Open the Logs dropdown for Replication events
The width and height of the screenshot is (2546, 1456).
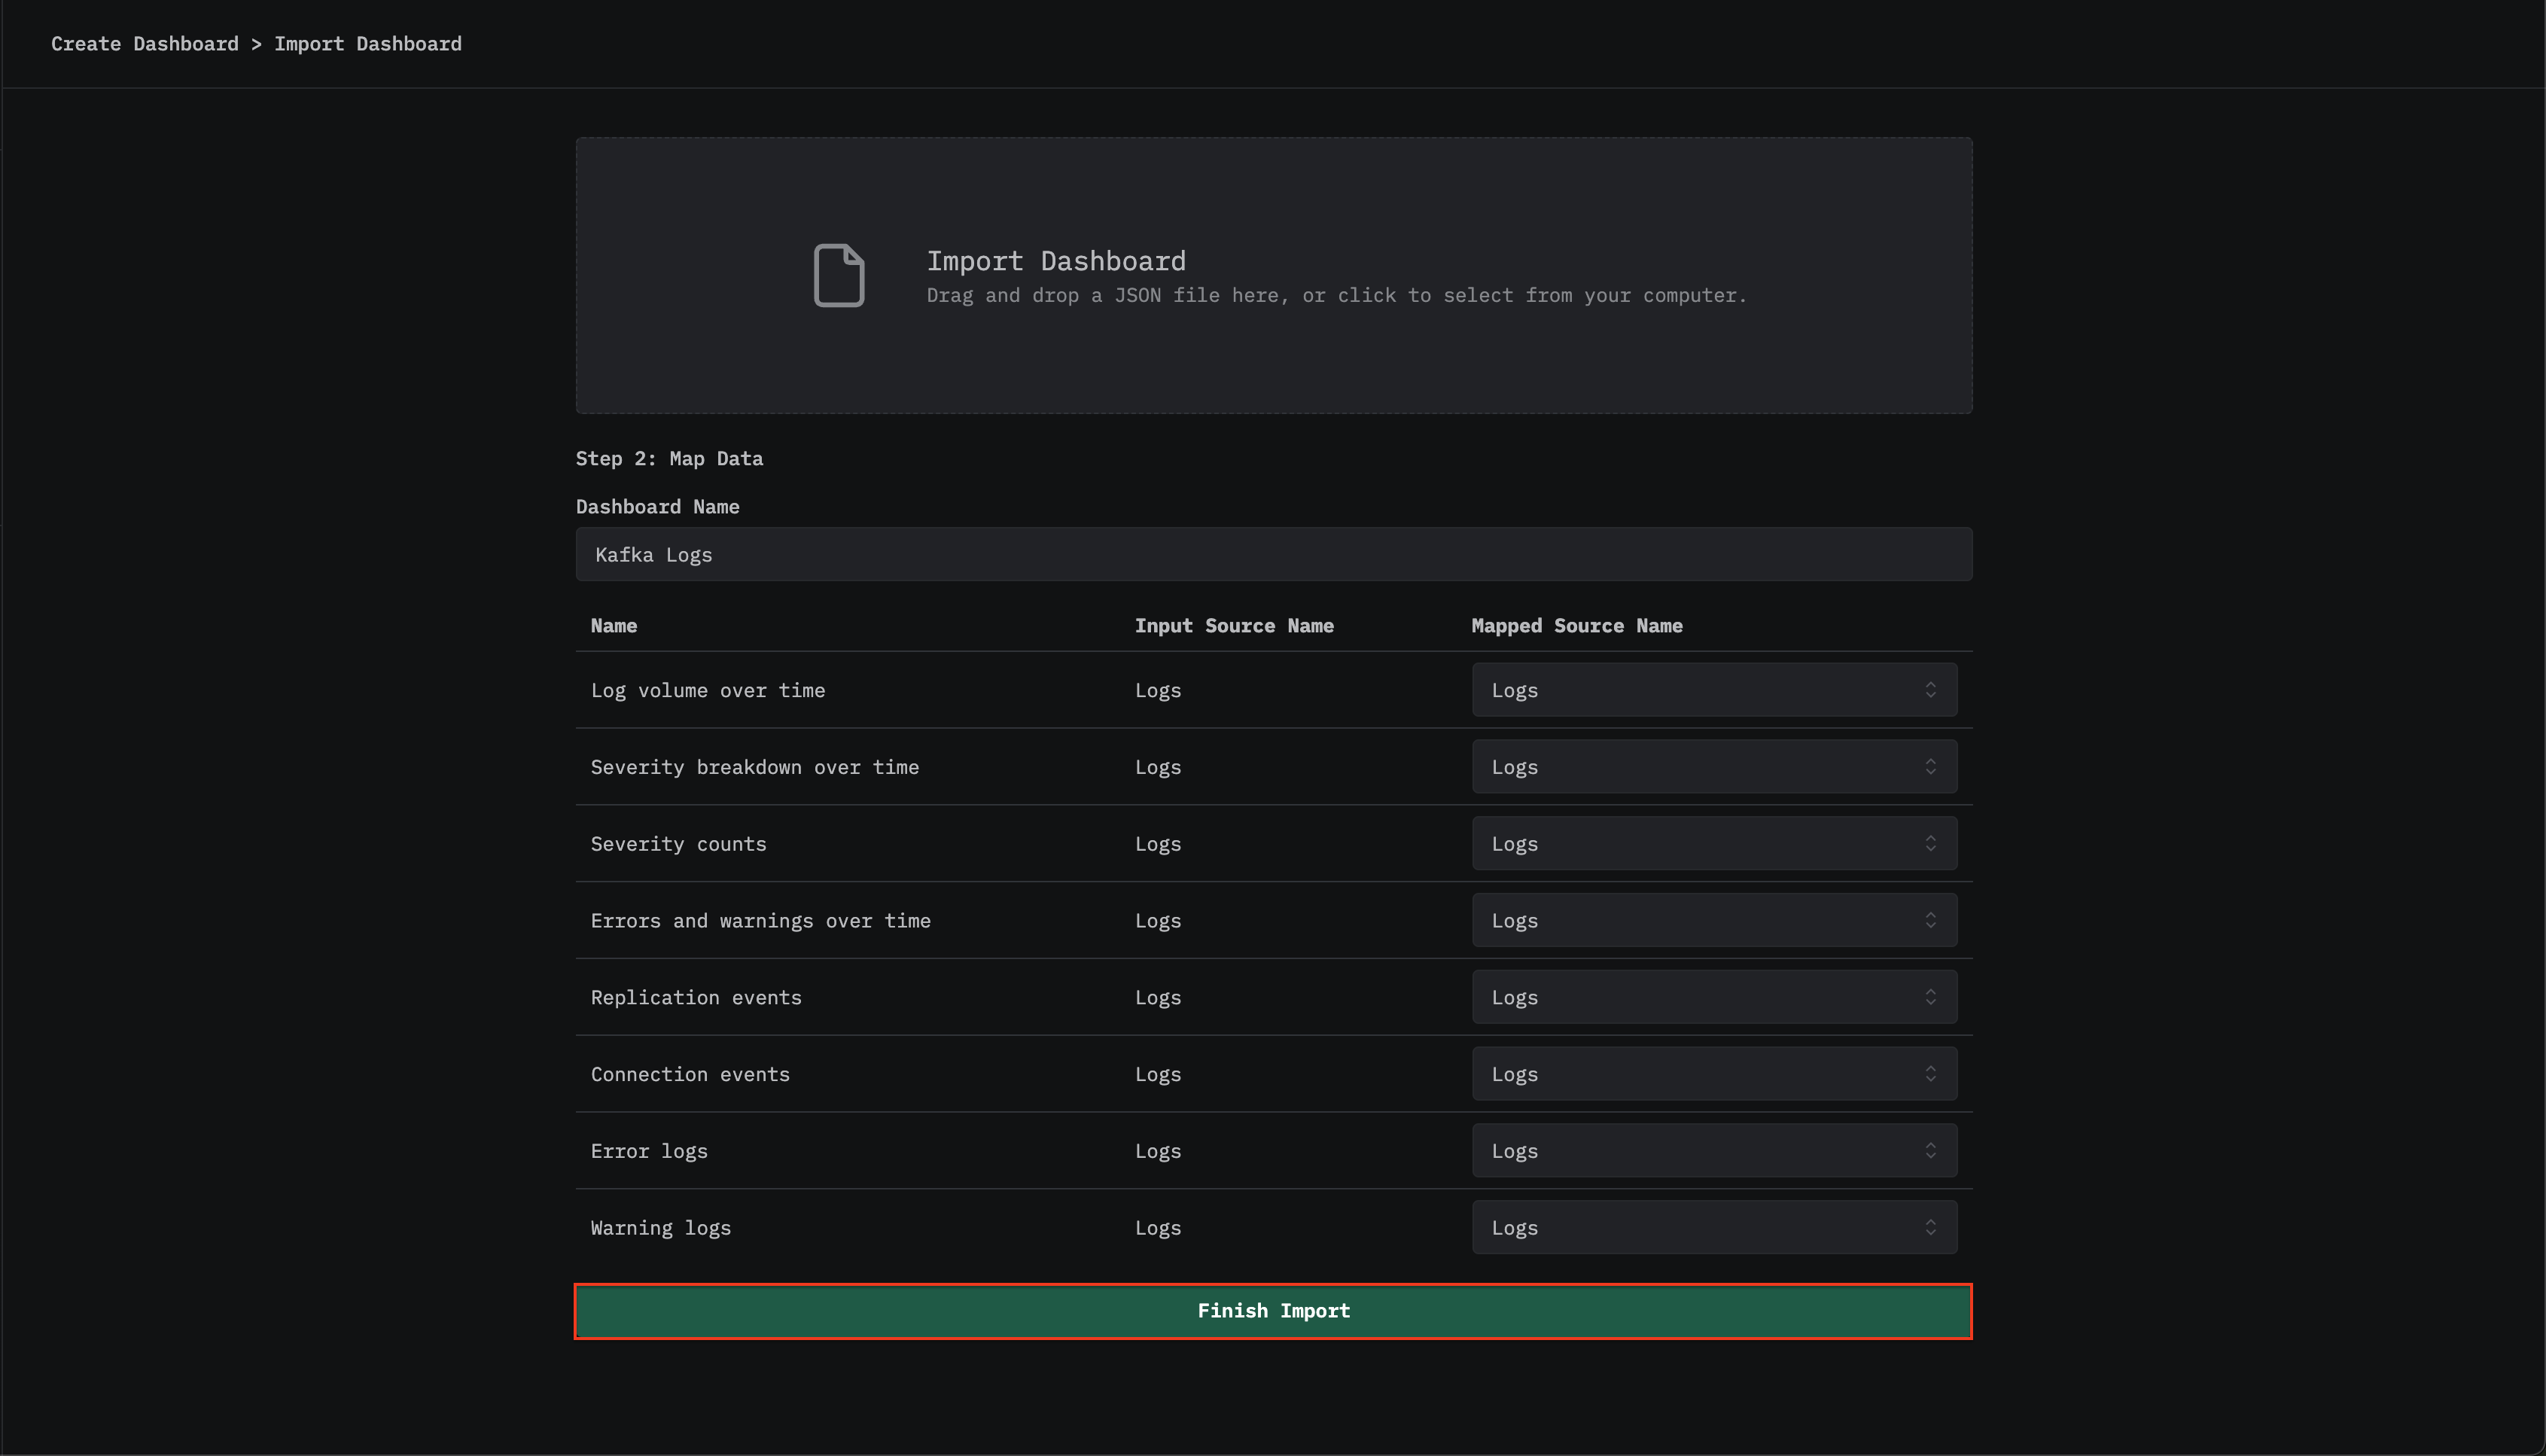coord(1714,996)
